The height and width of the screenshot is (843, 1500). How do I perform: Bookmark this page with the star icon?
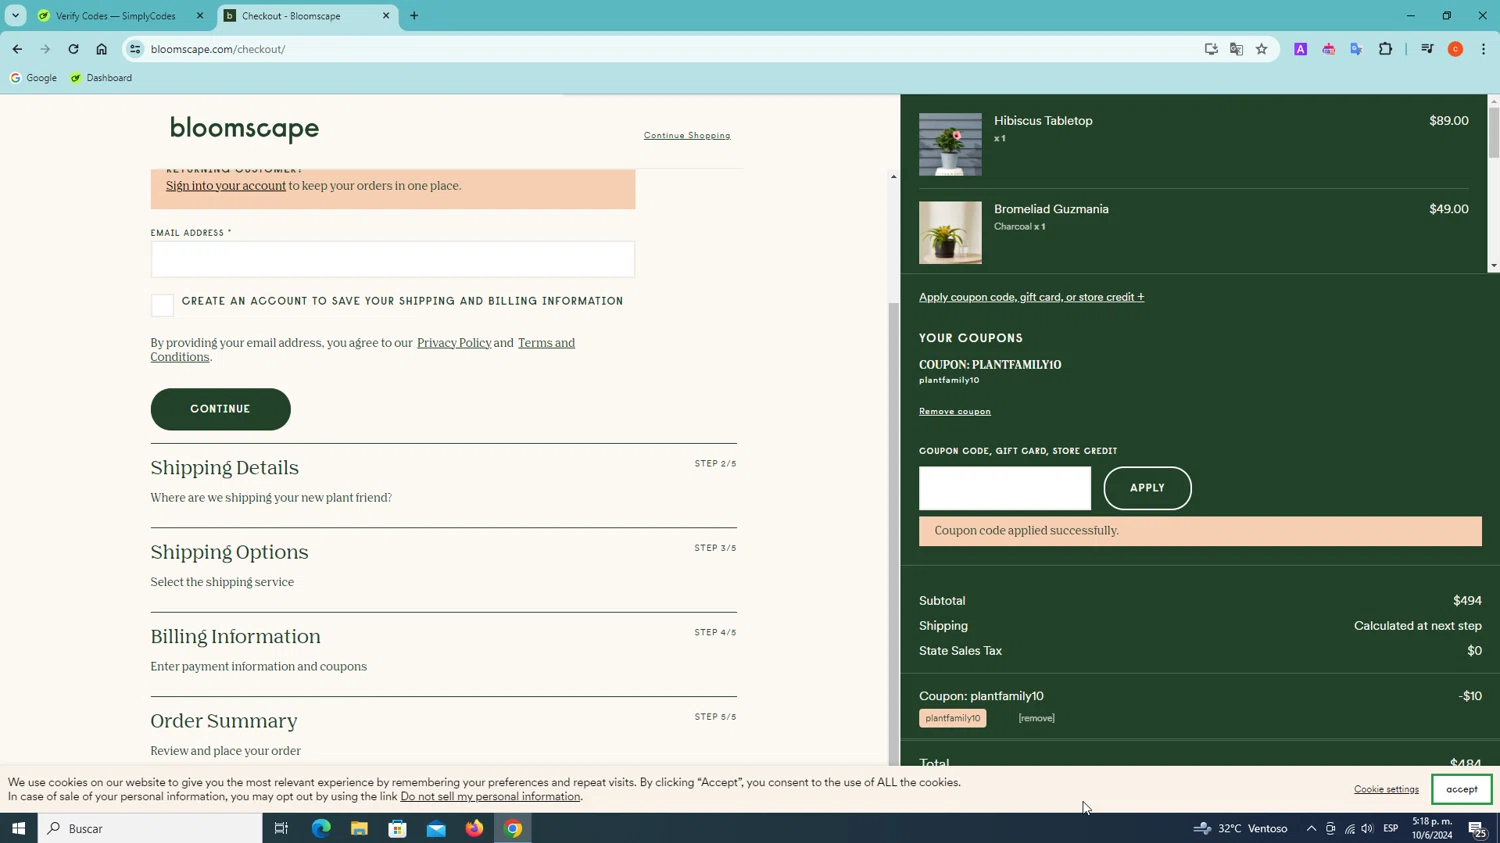[x=1262, y=49]
